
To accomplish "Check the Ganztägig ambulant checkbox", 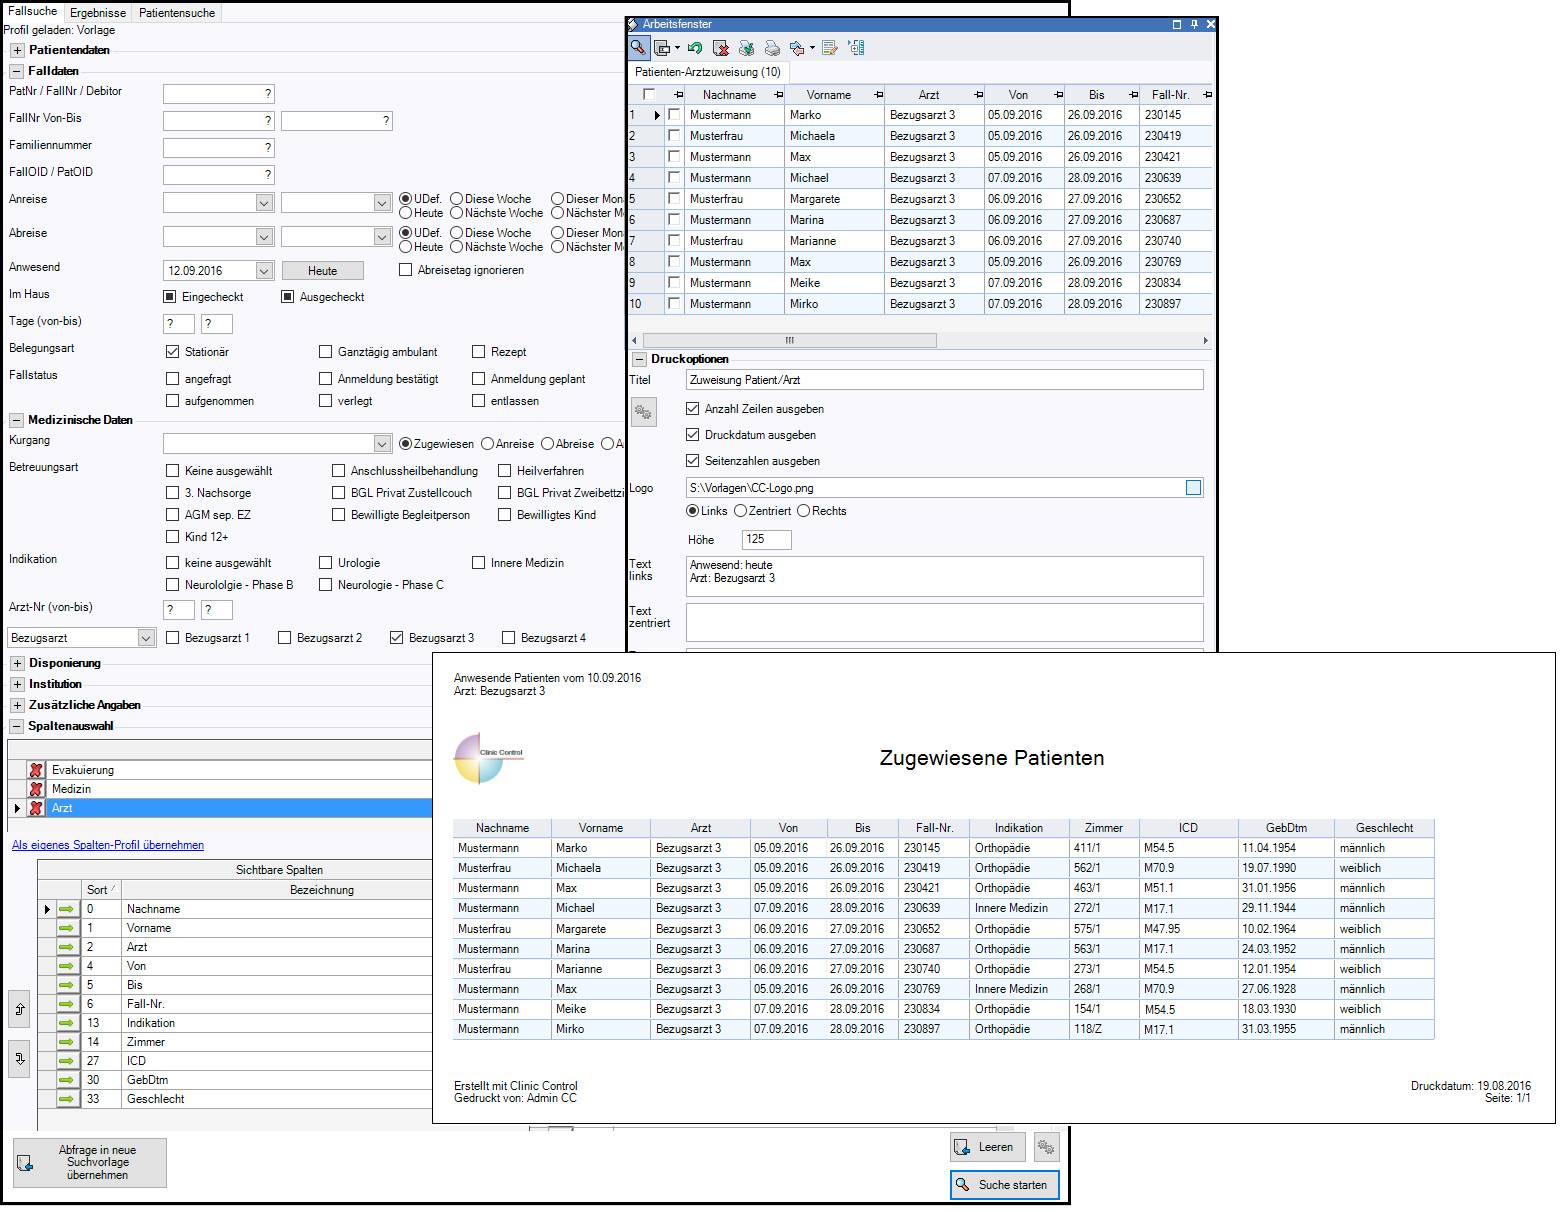I will pos(325,352).
